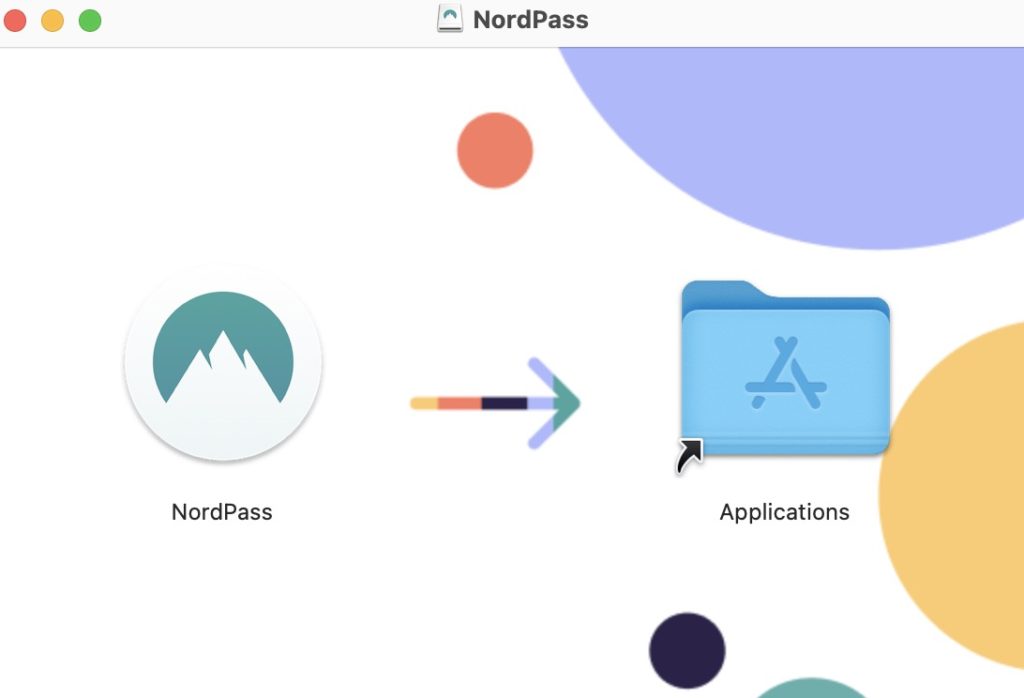Select the NordPass app icon

click(223, 362)
